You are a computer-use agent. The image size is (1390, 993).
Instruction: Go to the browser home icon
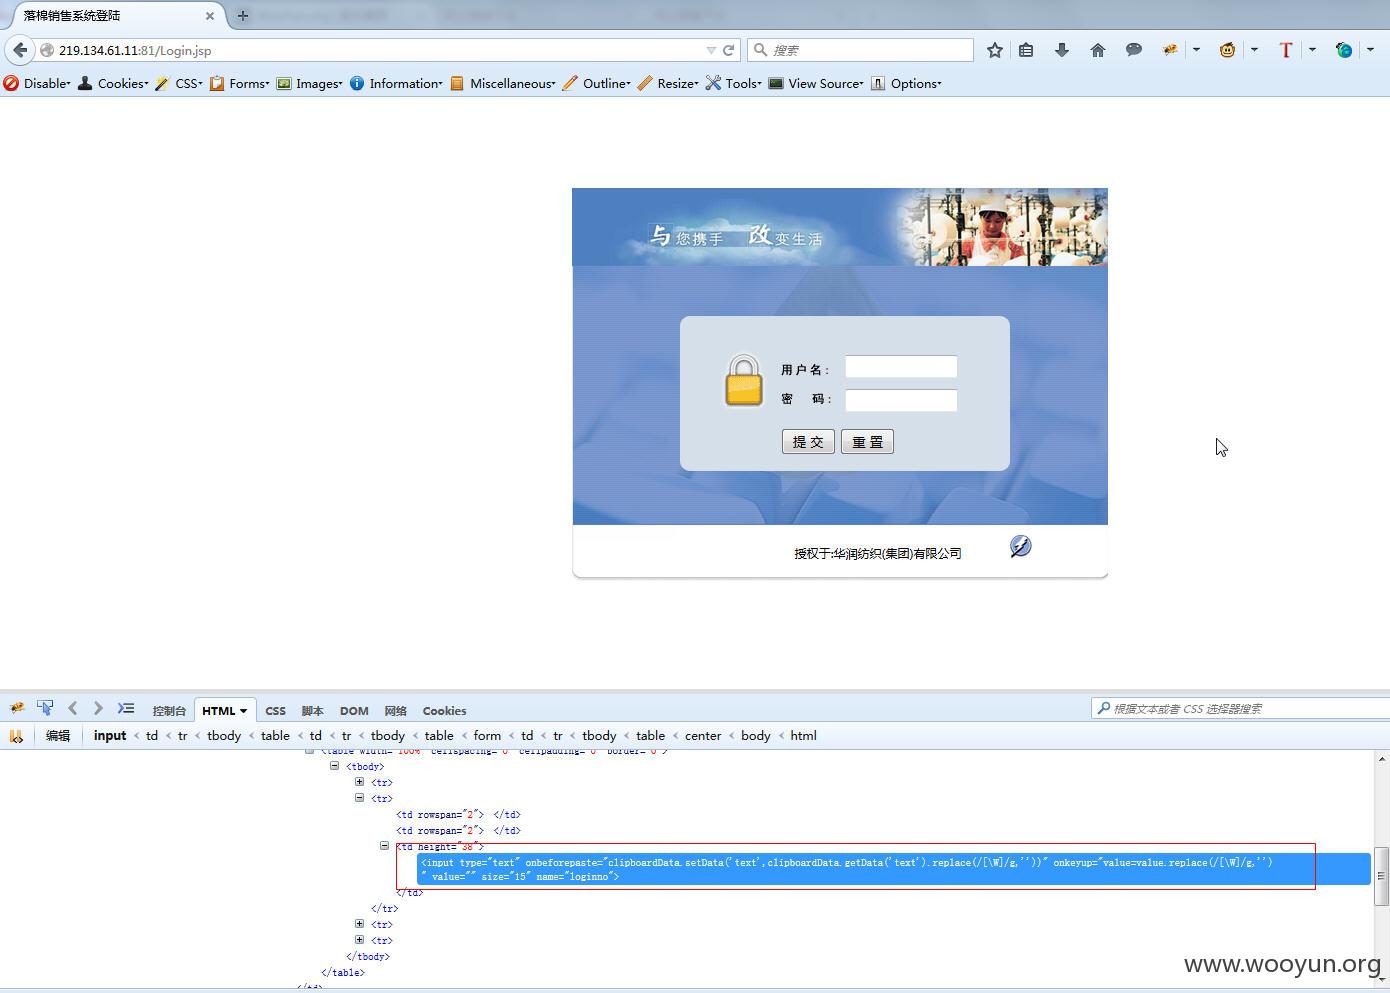point(1098,50)
